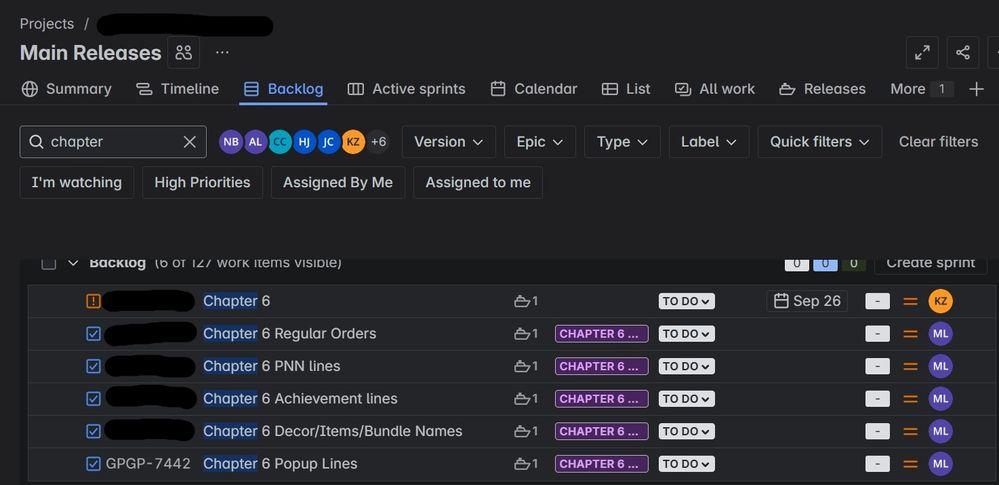Apply the High Priorities quick filter
Image resolution: width=999 pixels, height=485 pixels.
click(202, 182)
